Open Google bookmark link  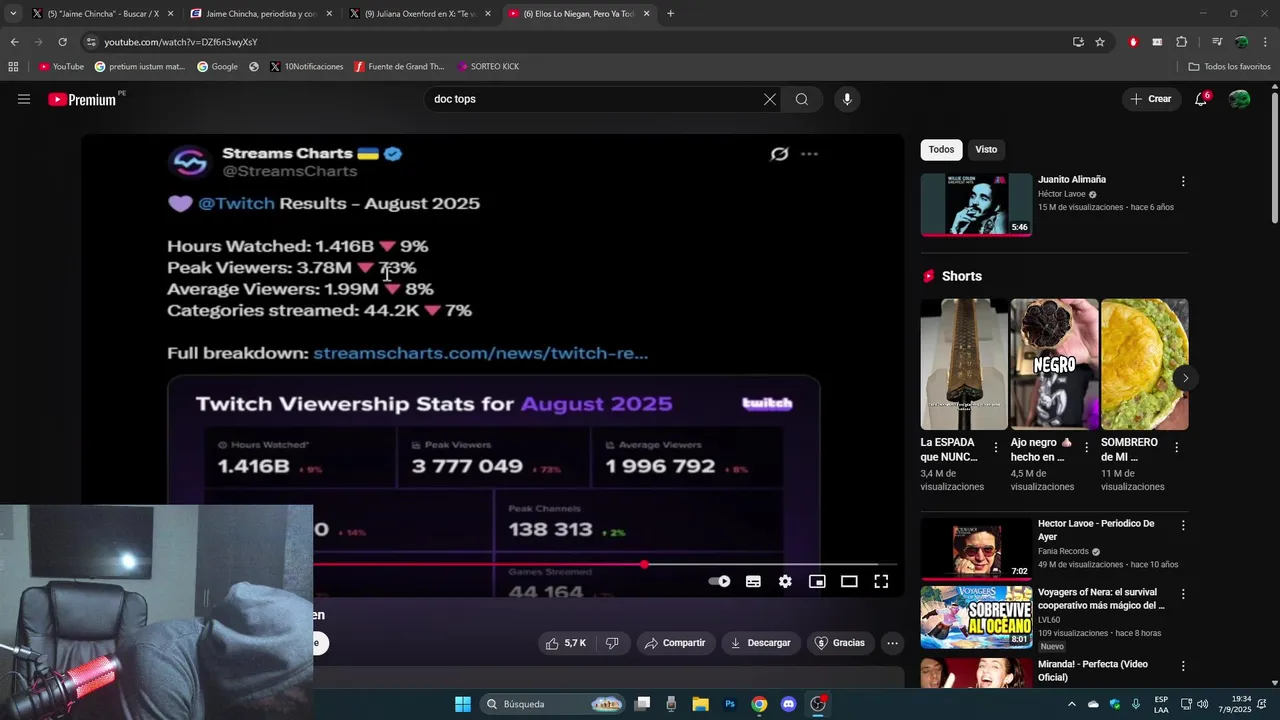217,66
